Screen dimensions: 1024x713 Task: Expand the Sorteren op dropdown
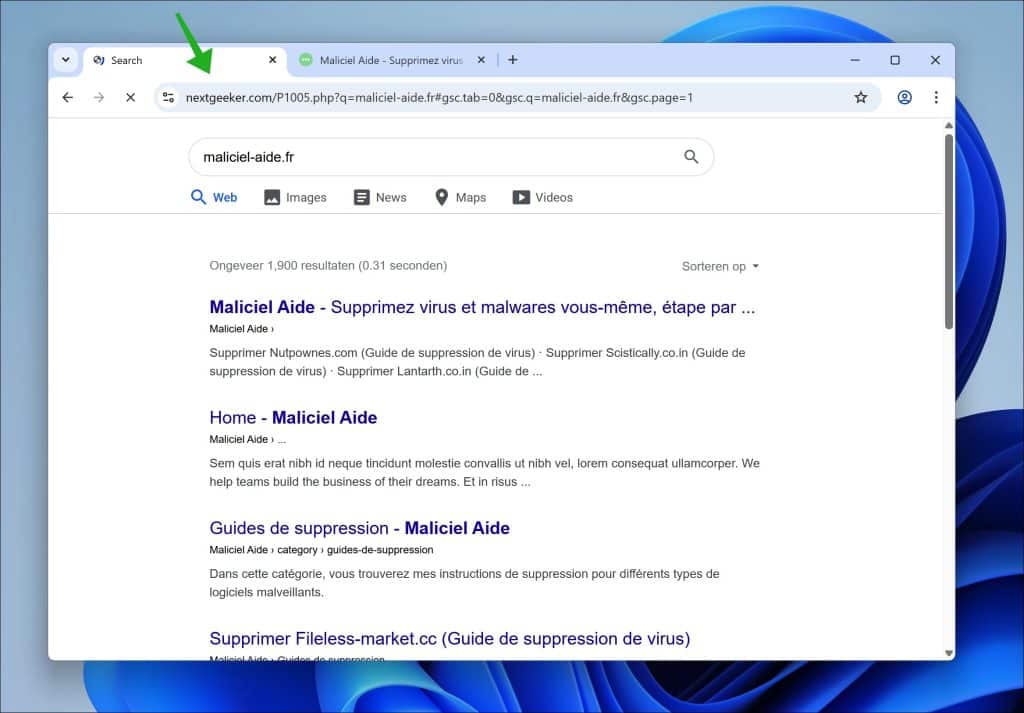[720, 266]
